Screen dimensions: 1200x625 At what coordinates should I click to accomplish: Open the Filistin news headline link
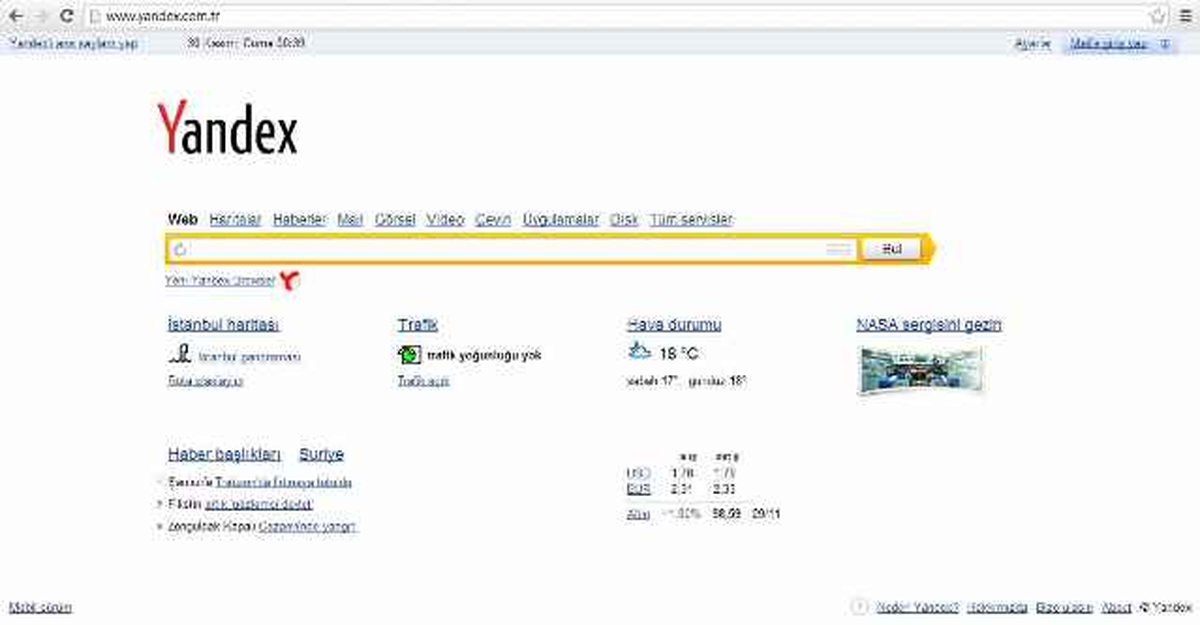click(x=259, y=504)
